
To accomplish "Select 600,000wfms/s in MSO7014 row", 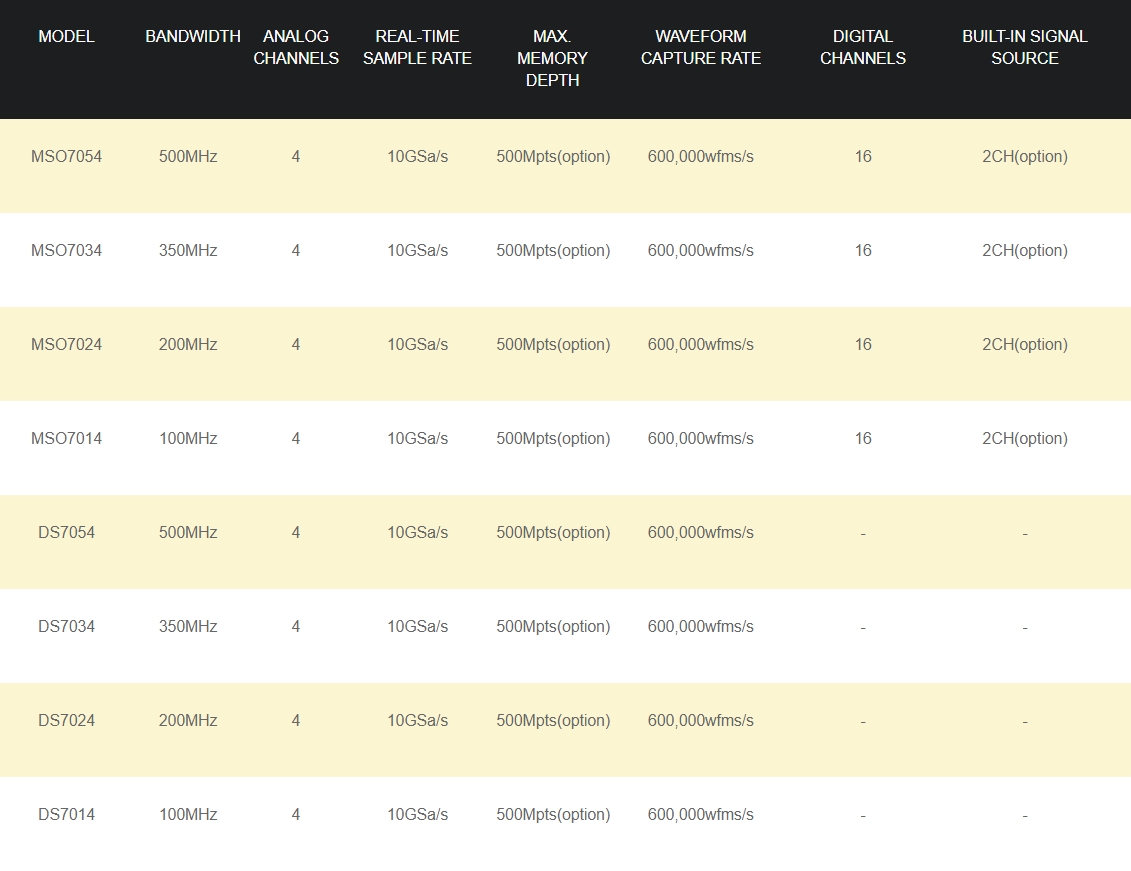I will 700,438.
